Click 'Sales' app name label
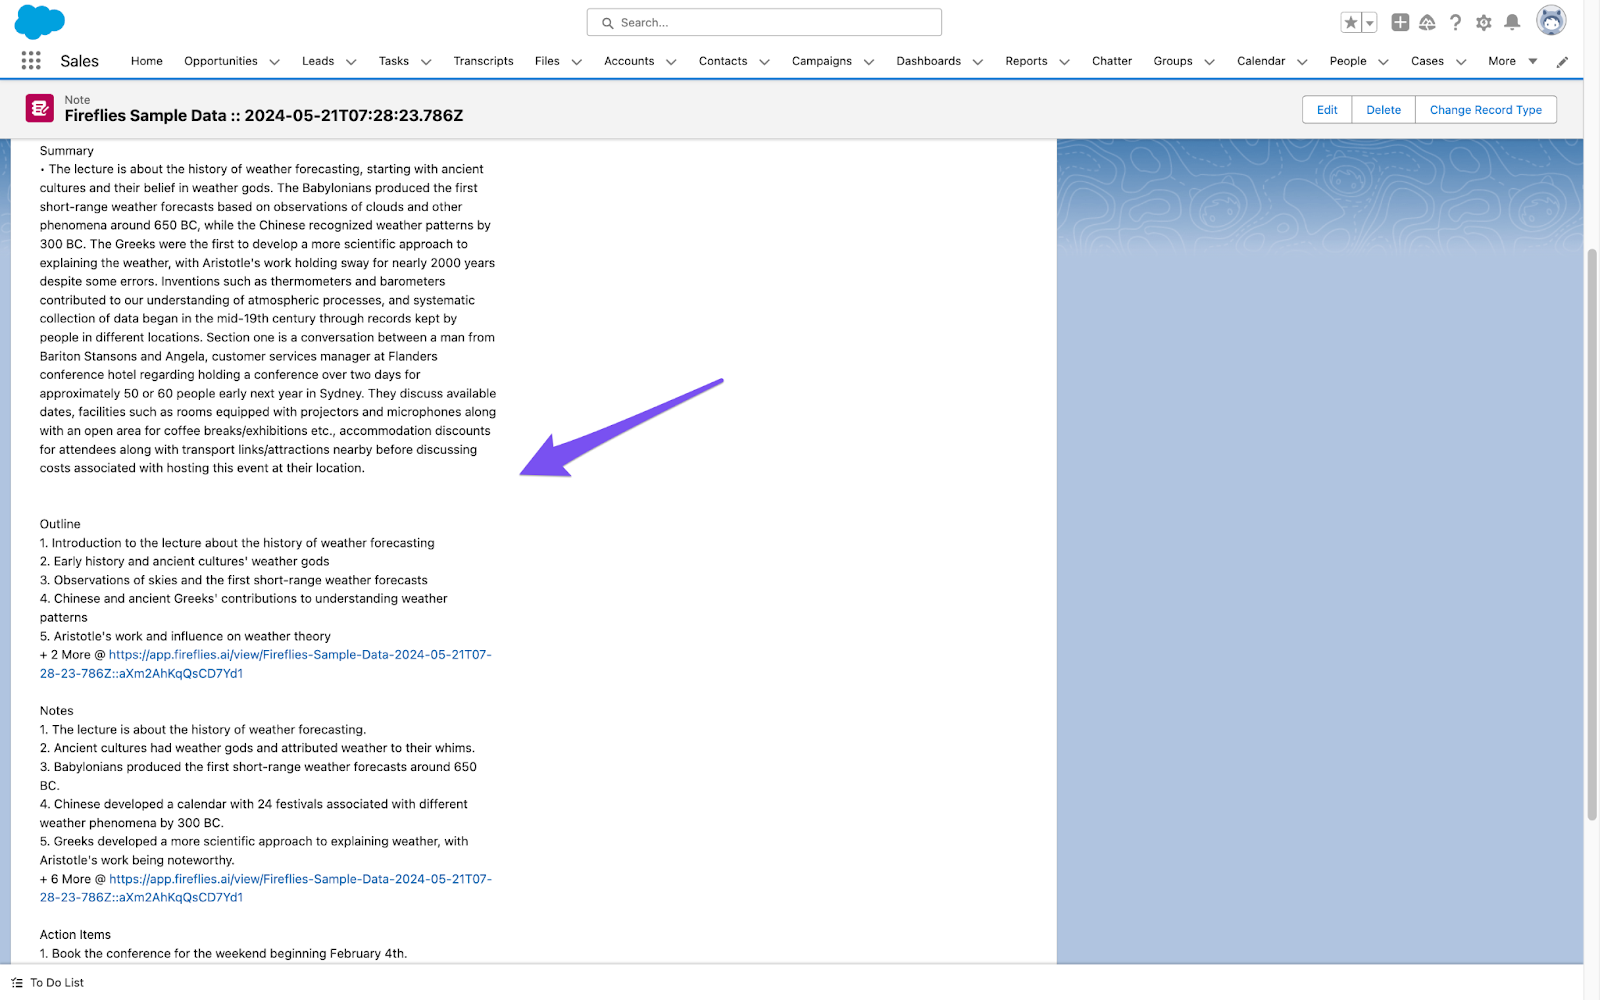 tap(79, 61)
